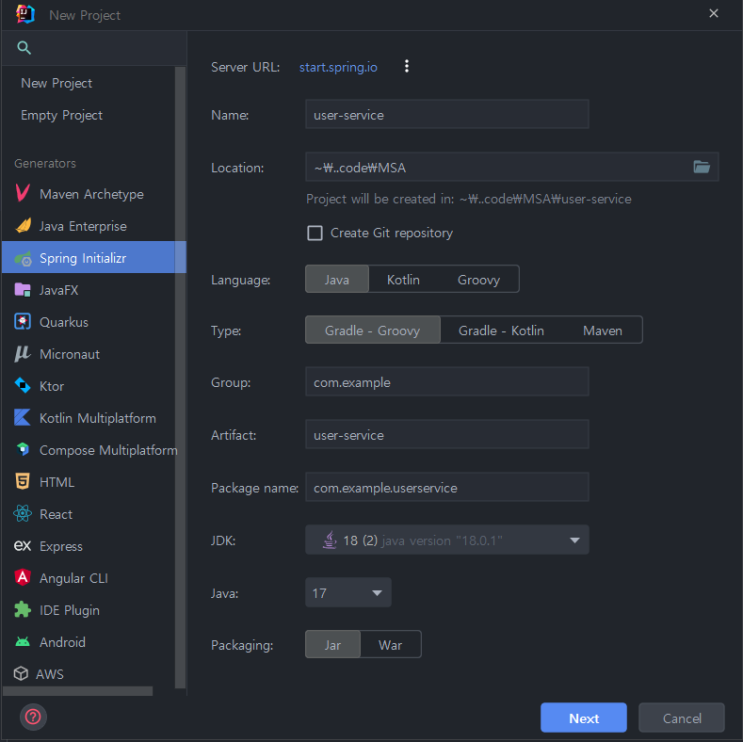Choose Gradle - Groovy build type
The image size is (743, 742).
tap(372, 330)
